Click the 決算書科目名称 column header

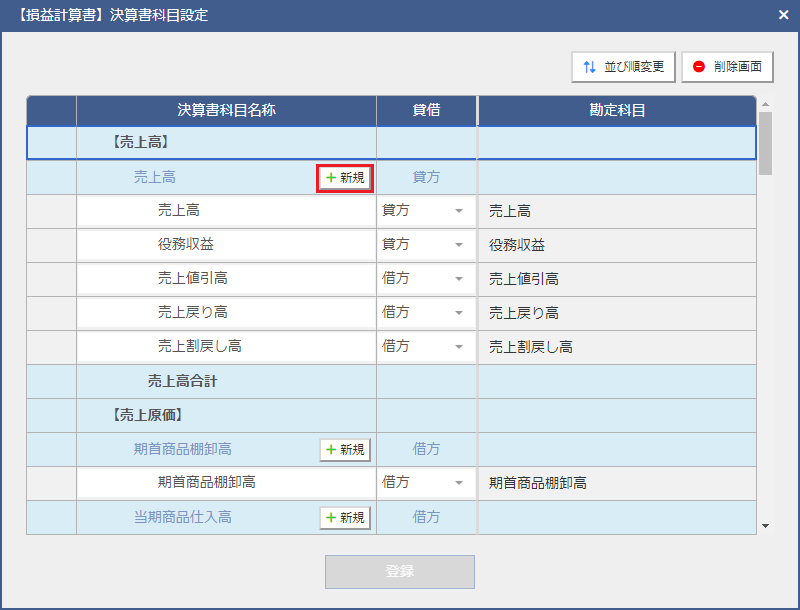point(226,111)
